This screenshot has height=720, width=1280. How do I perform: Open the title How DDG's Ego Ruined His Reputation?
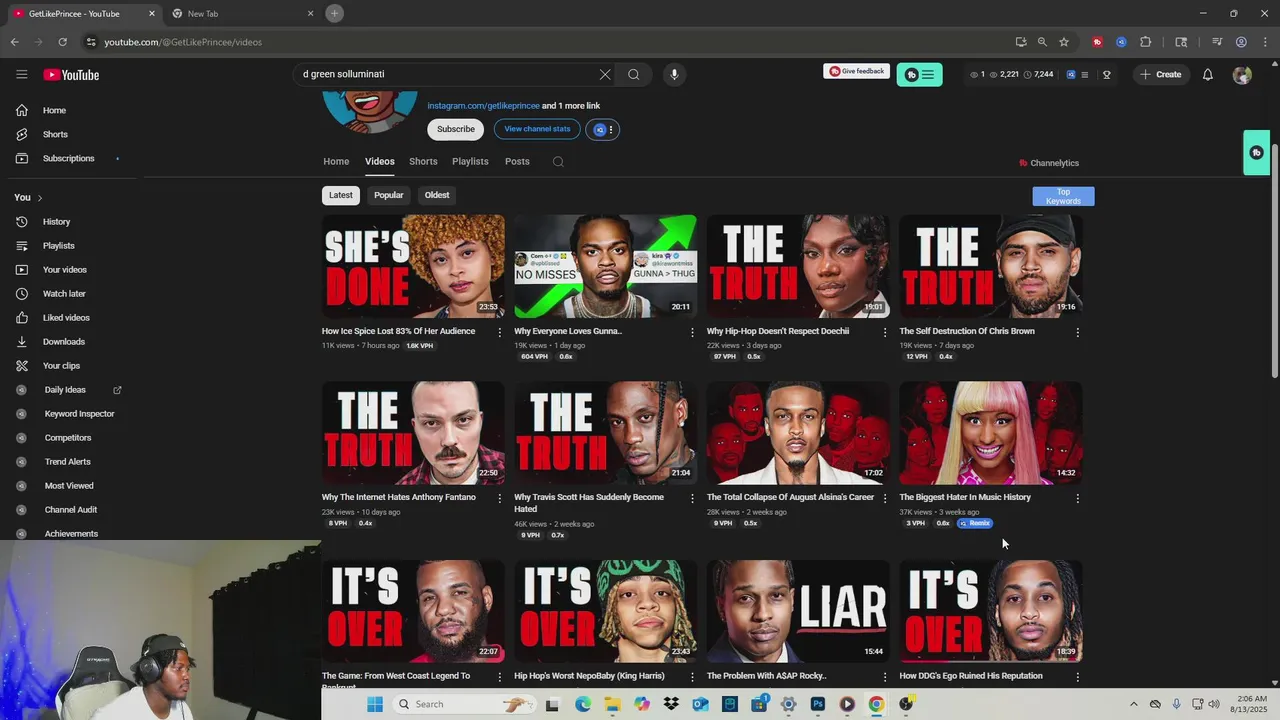971,676
